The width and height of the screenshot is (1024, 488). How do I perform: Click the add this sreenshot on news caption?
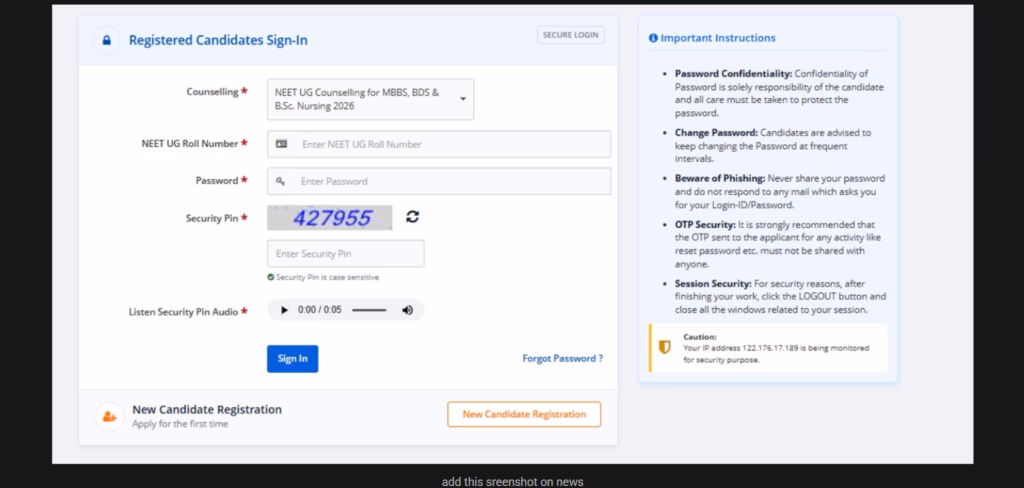513,482
